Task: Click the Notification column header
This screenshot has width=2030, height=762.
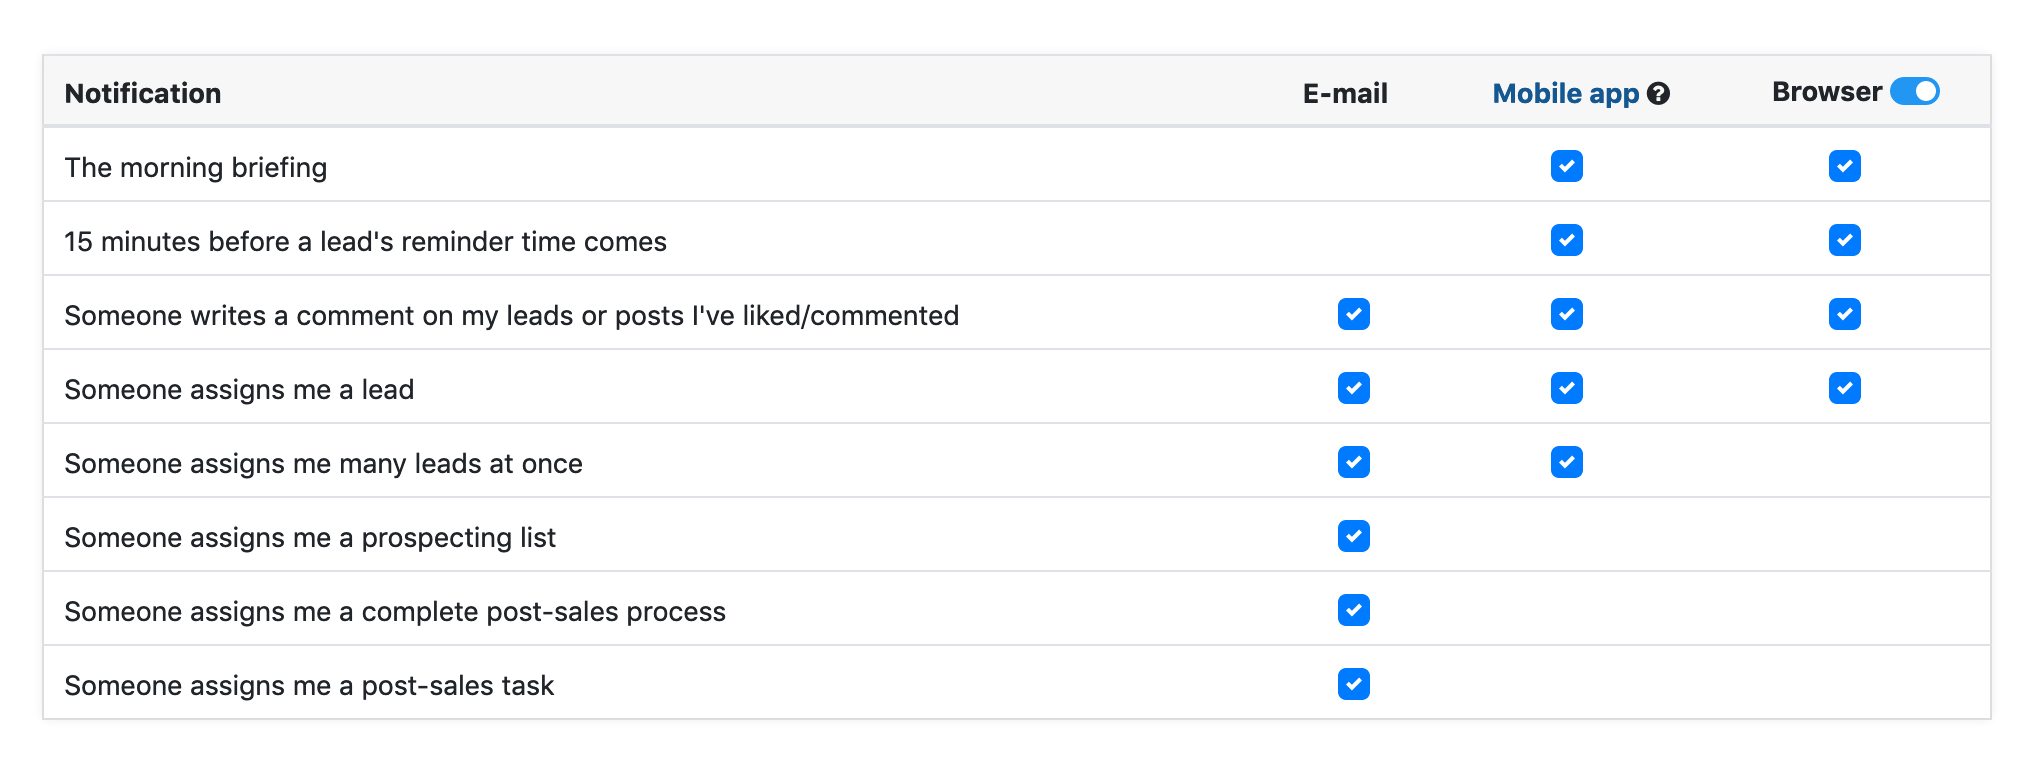Action: pyautogui.click(x=143, y=94)
